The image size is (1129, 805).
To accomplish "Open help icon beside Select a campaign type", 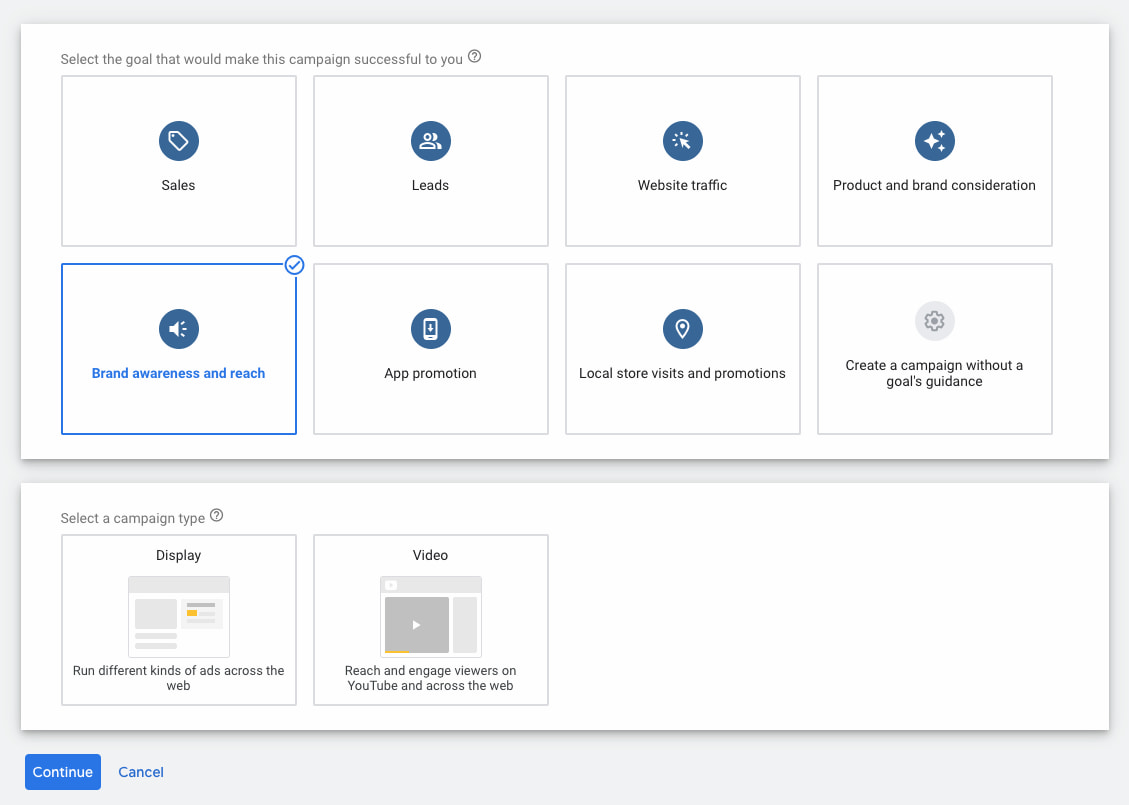I will coord(217,517).
